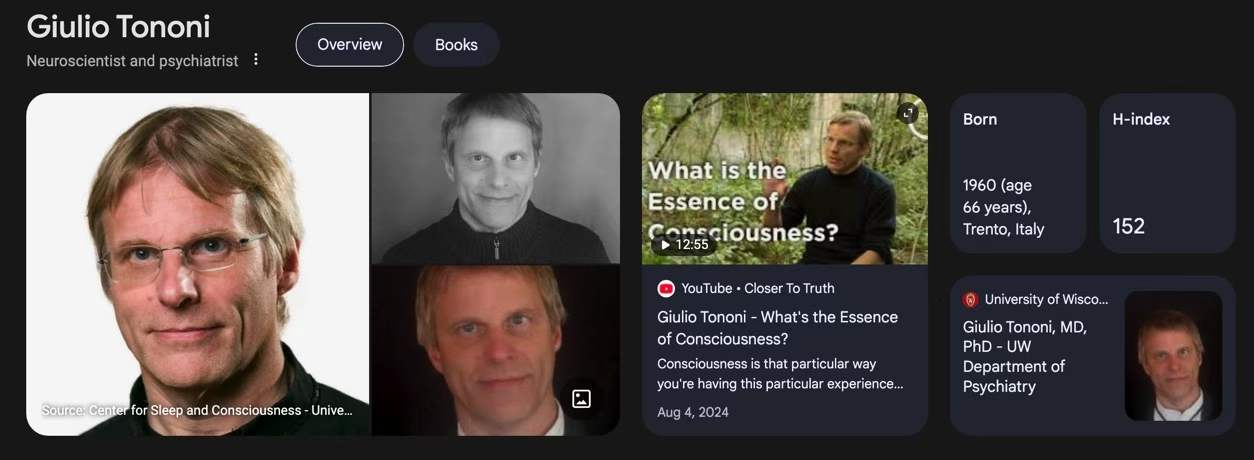Expand video using top-right fullscreen icon
Screen dimensions: 1254x460
tap(908, 113)
